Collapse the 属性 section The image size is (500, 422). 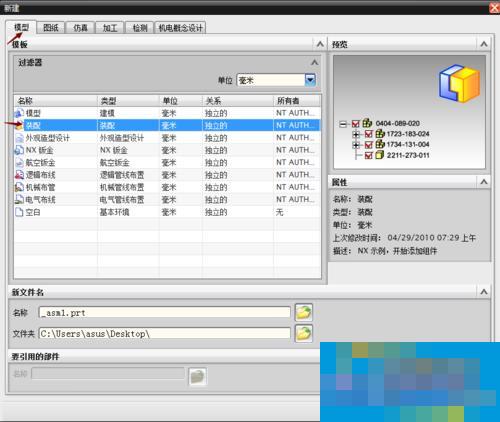pos(484,182)
